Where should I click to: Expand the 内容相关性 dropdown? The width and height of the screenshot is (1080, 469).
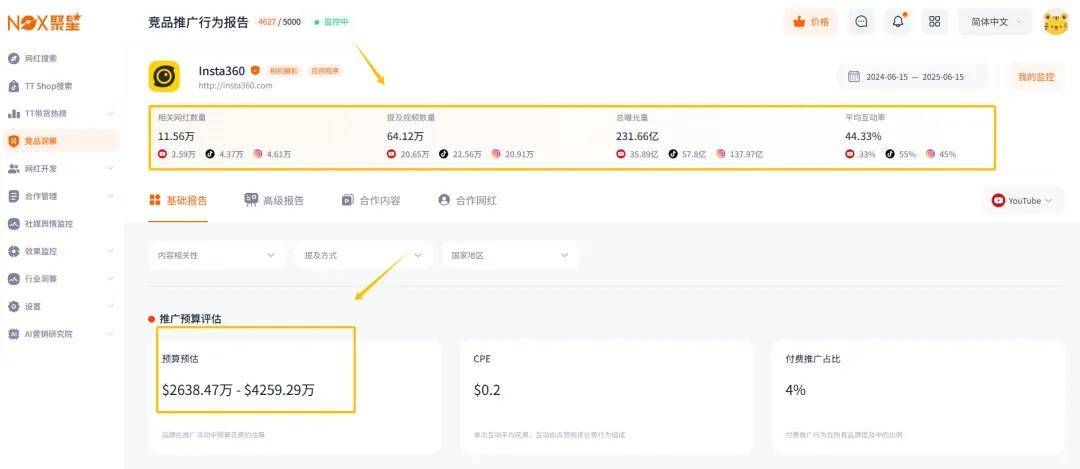click(x=215, y=255)
